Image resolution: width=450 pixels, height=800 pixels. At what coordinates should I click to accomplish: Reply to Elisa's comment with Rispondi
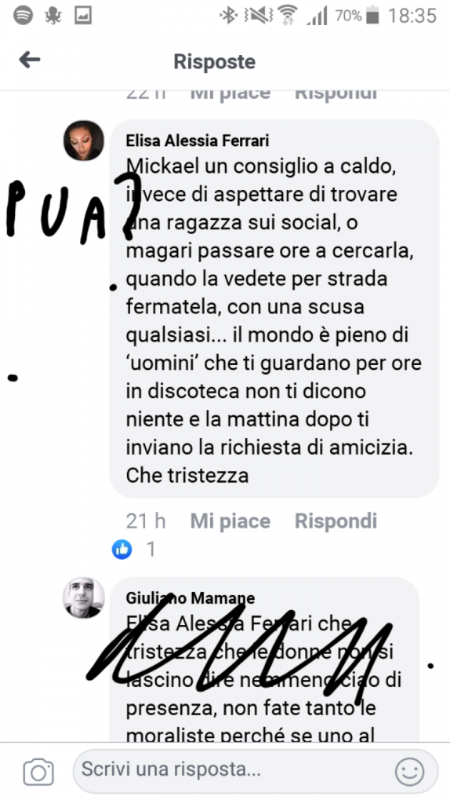pyautogui.click(x=336, y=521)
